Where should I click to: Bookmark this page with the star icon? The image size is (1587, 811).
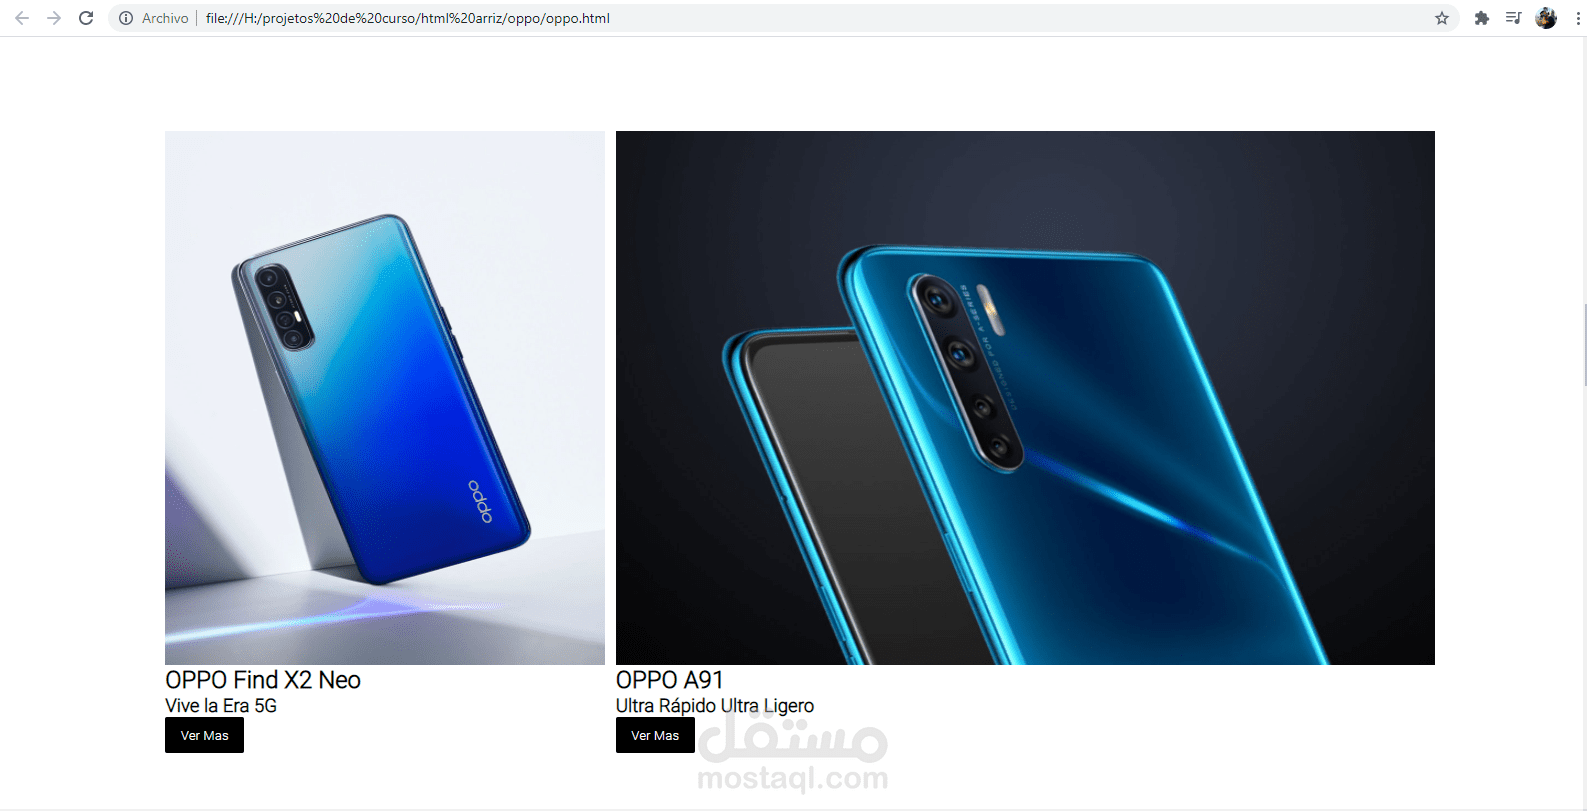pos(1442,18)
